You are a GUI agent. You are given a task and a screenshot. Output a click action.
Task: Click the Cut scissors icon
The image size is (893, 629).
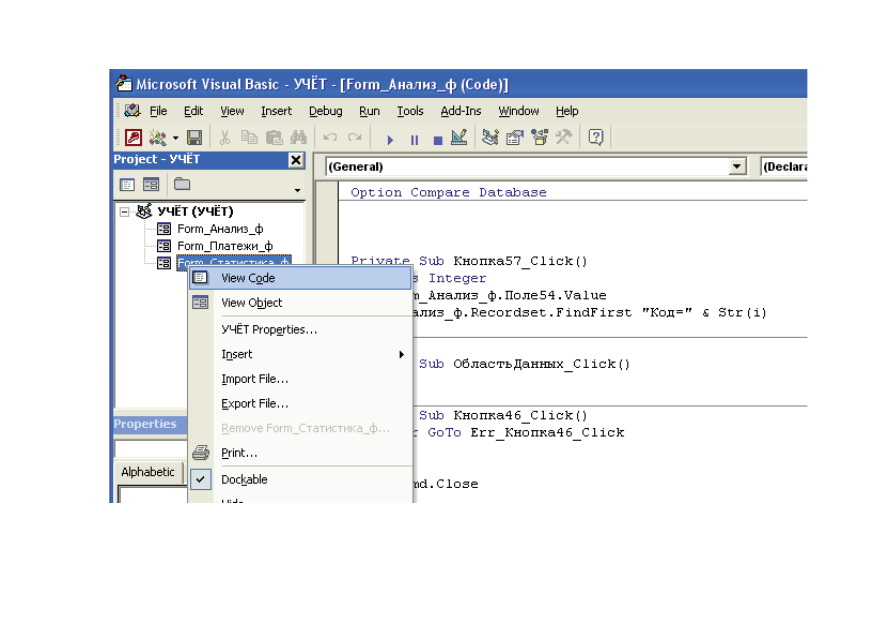tap(225, 137)
